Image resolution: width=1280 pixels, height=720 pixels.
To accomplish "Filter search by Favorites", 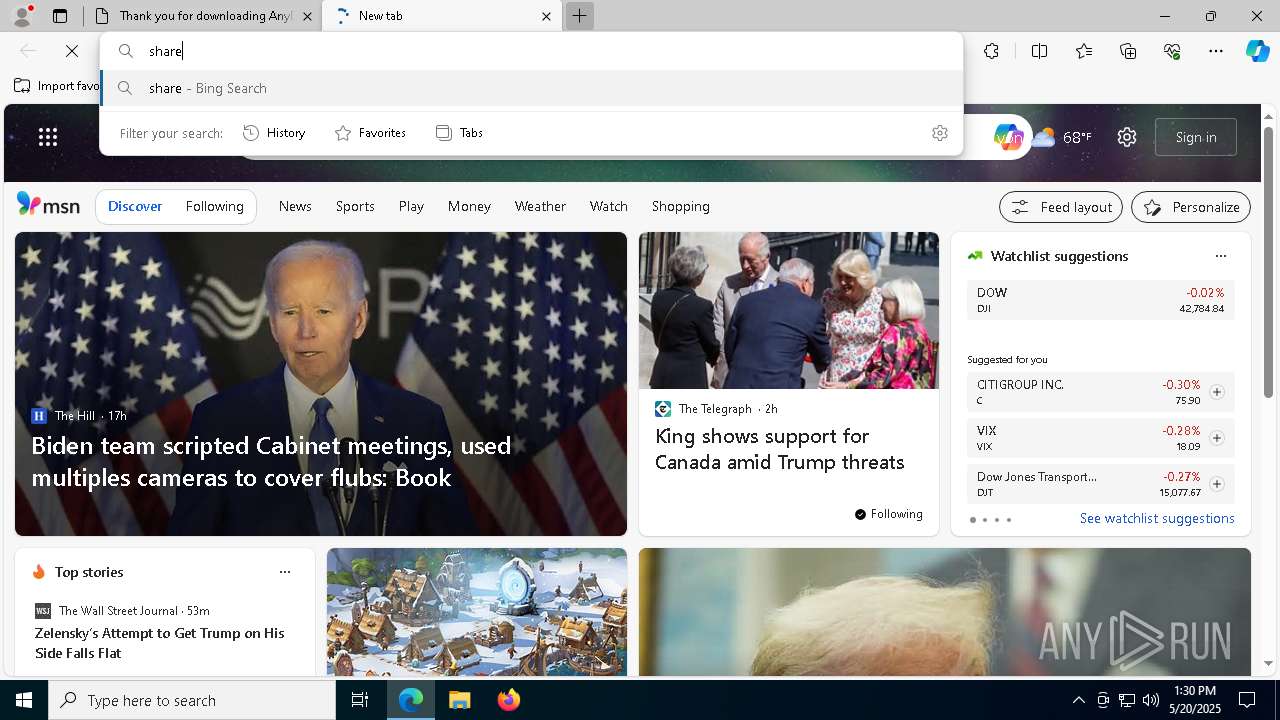I will [x=370, y=133].
